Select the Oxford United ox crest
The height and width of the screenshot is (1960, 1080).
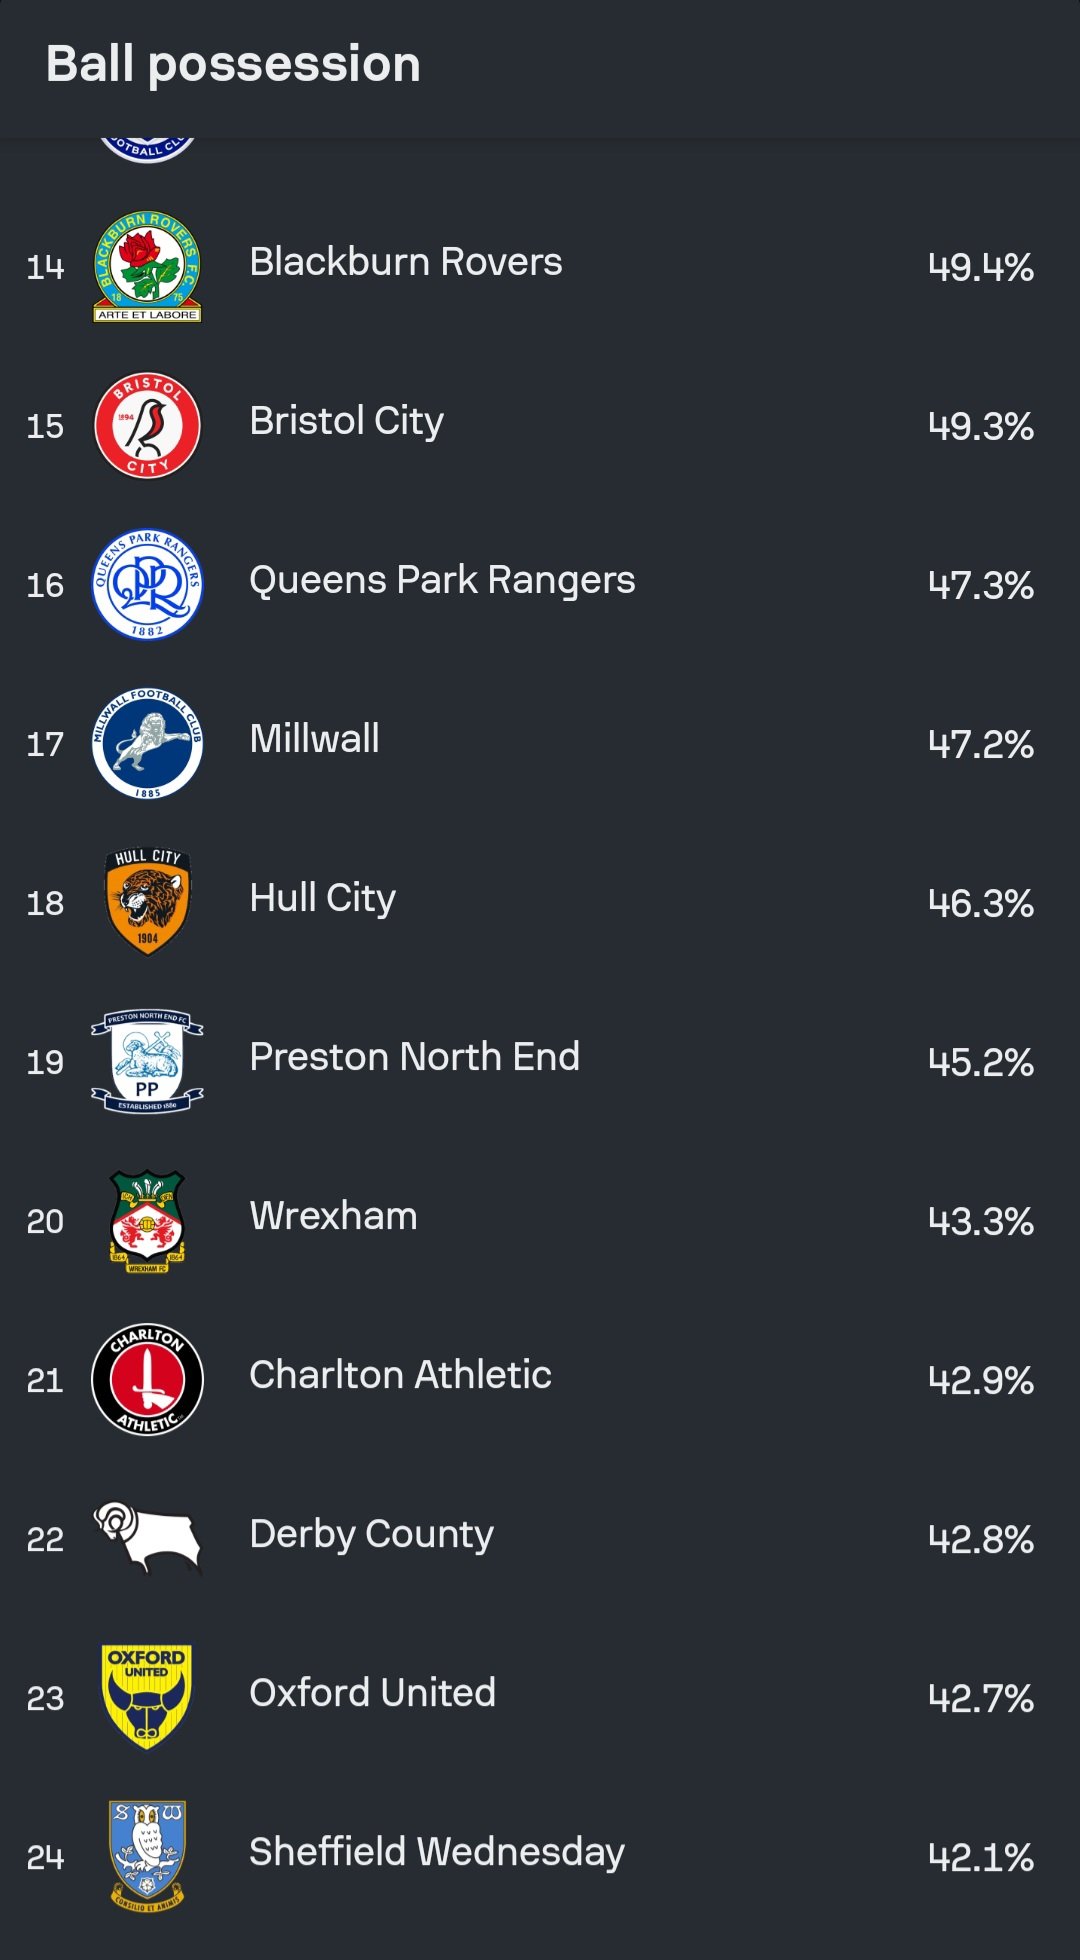pyautogui.click(x=147, y=1697)
